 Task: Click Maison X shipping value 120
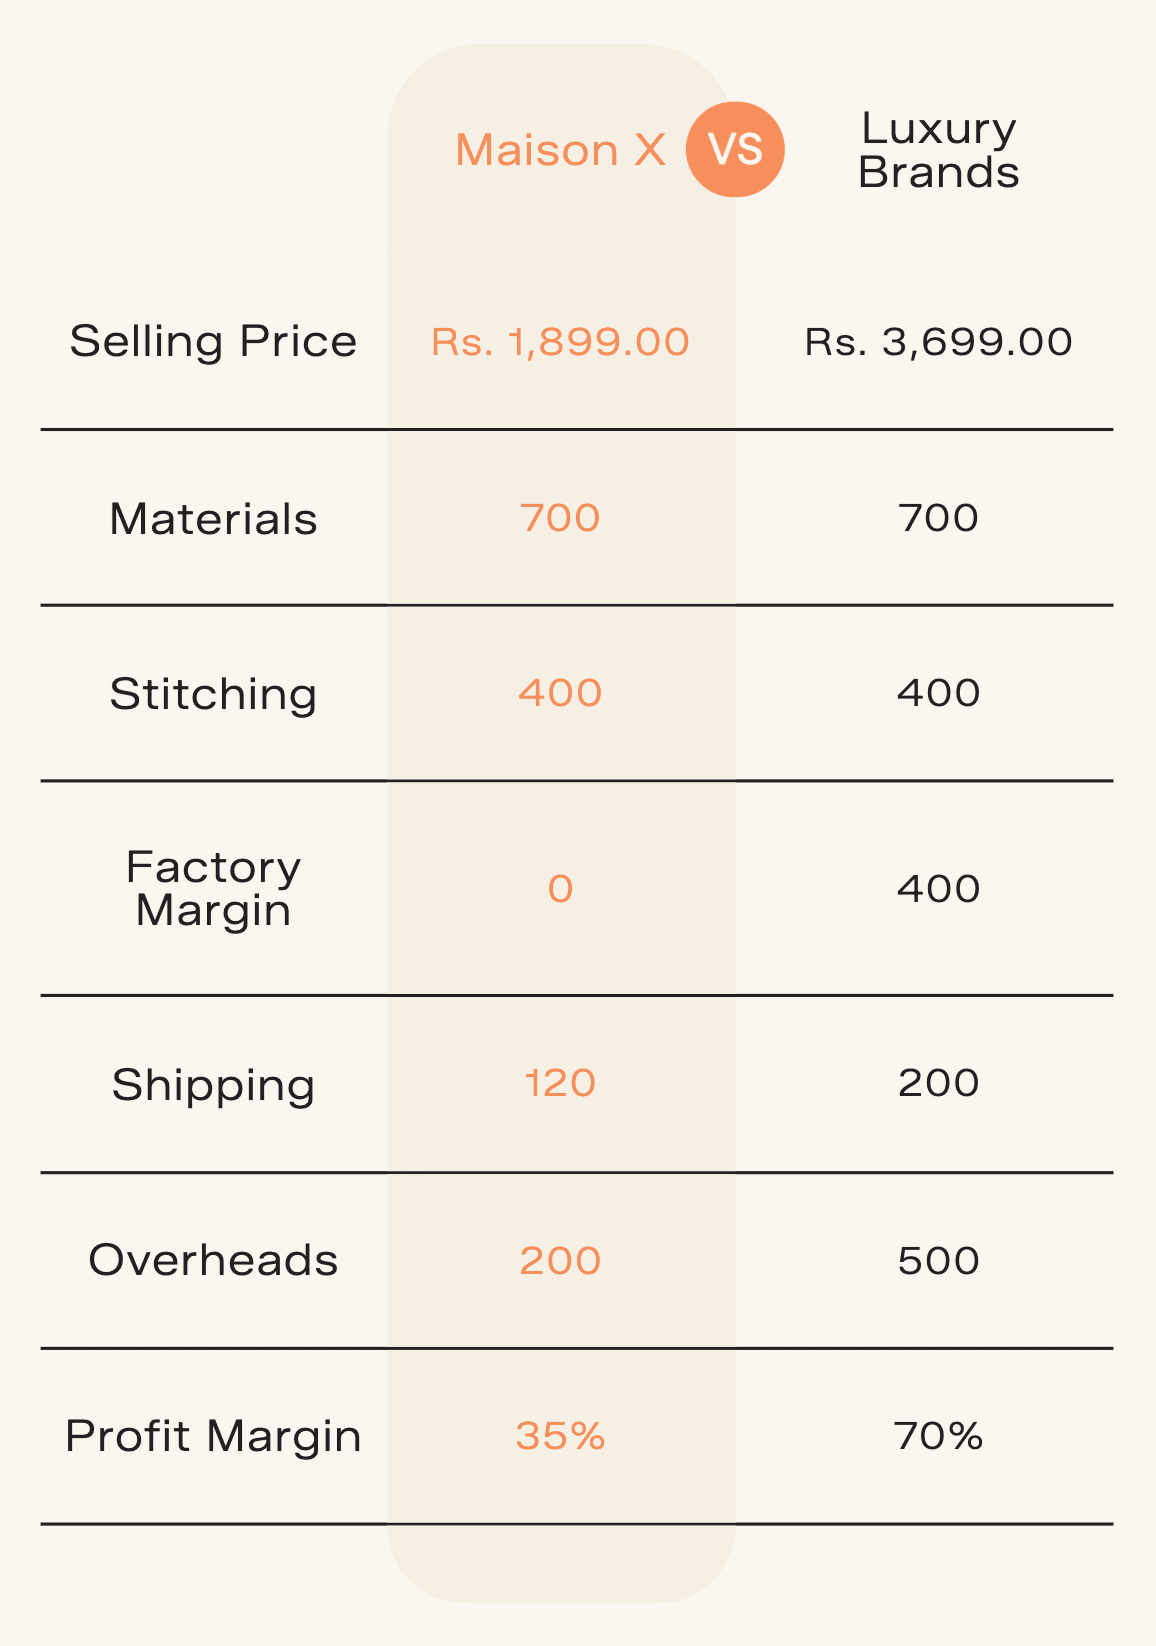click(x=560, y=1083)
